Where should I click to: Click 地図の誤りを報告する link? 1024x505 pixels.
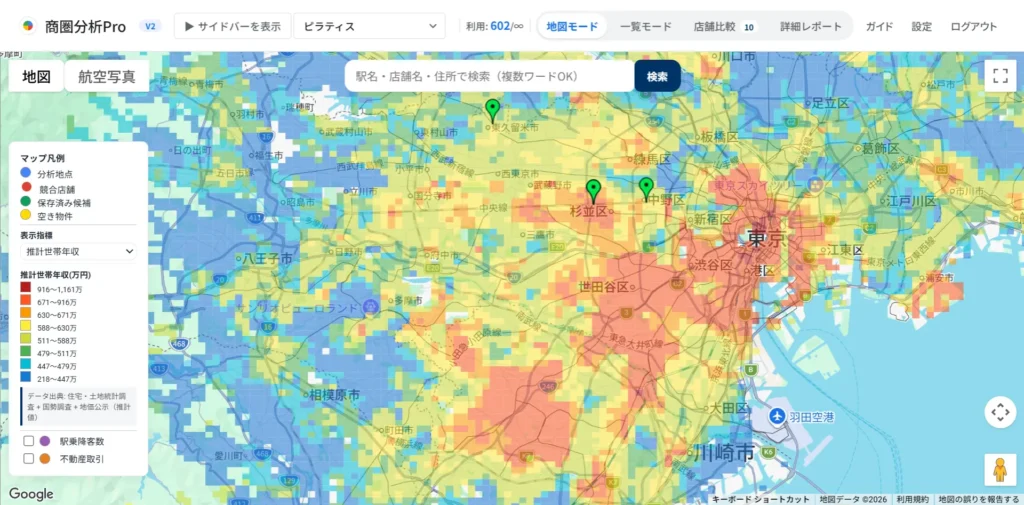tap(980, 499)
